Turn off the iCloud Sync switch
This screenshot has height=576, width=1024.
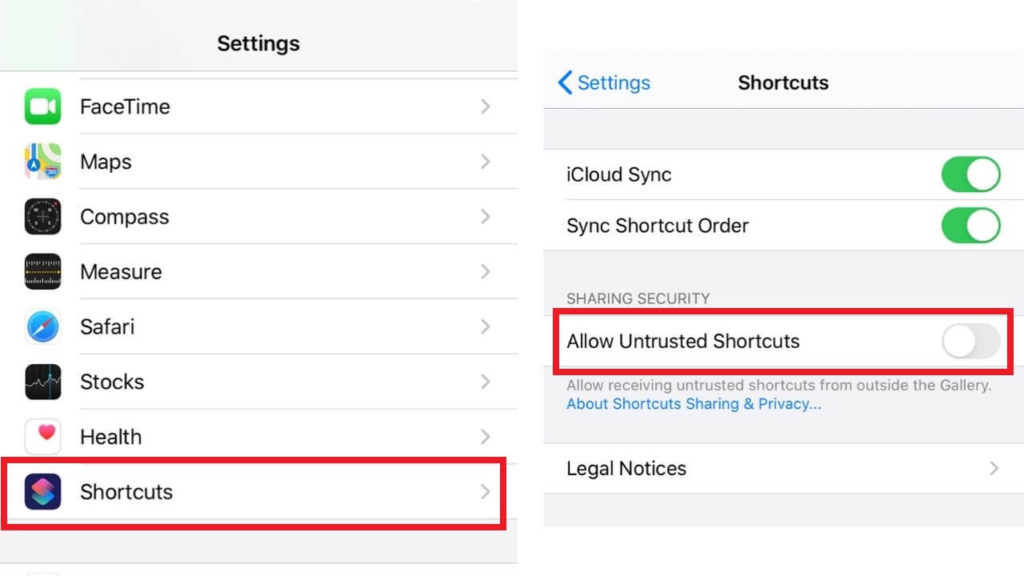point(970,175)
